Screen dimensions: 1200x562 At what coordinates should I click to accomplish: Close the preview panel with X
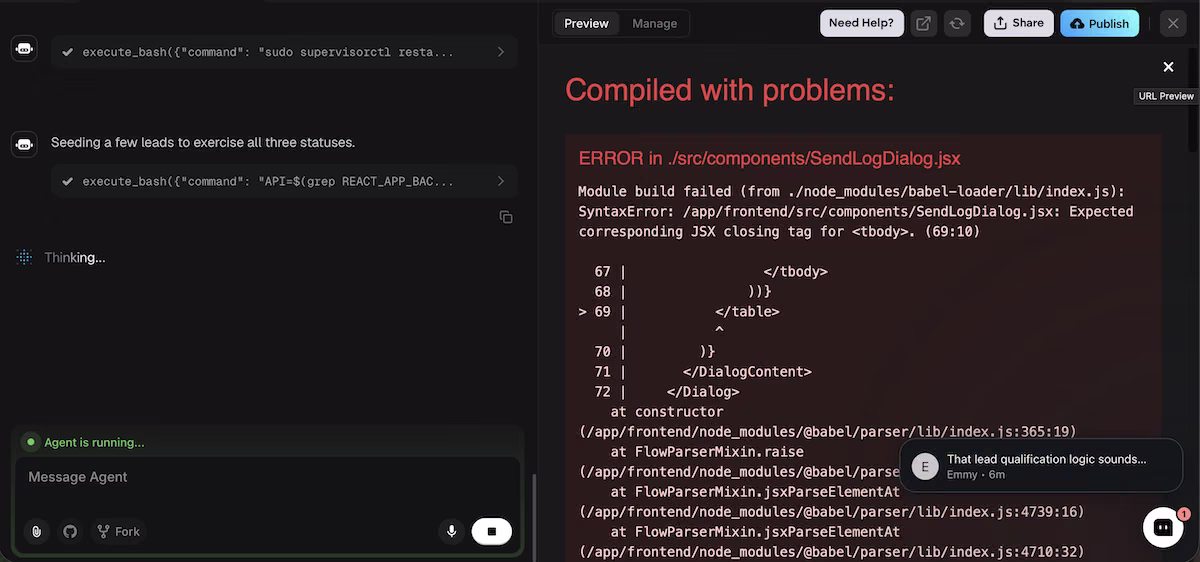[x=1172, y=23]
